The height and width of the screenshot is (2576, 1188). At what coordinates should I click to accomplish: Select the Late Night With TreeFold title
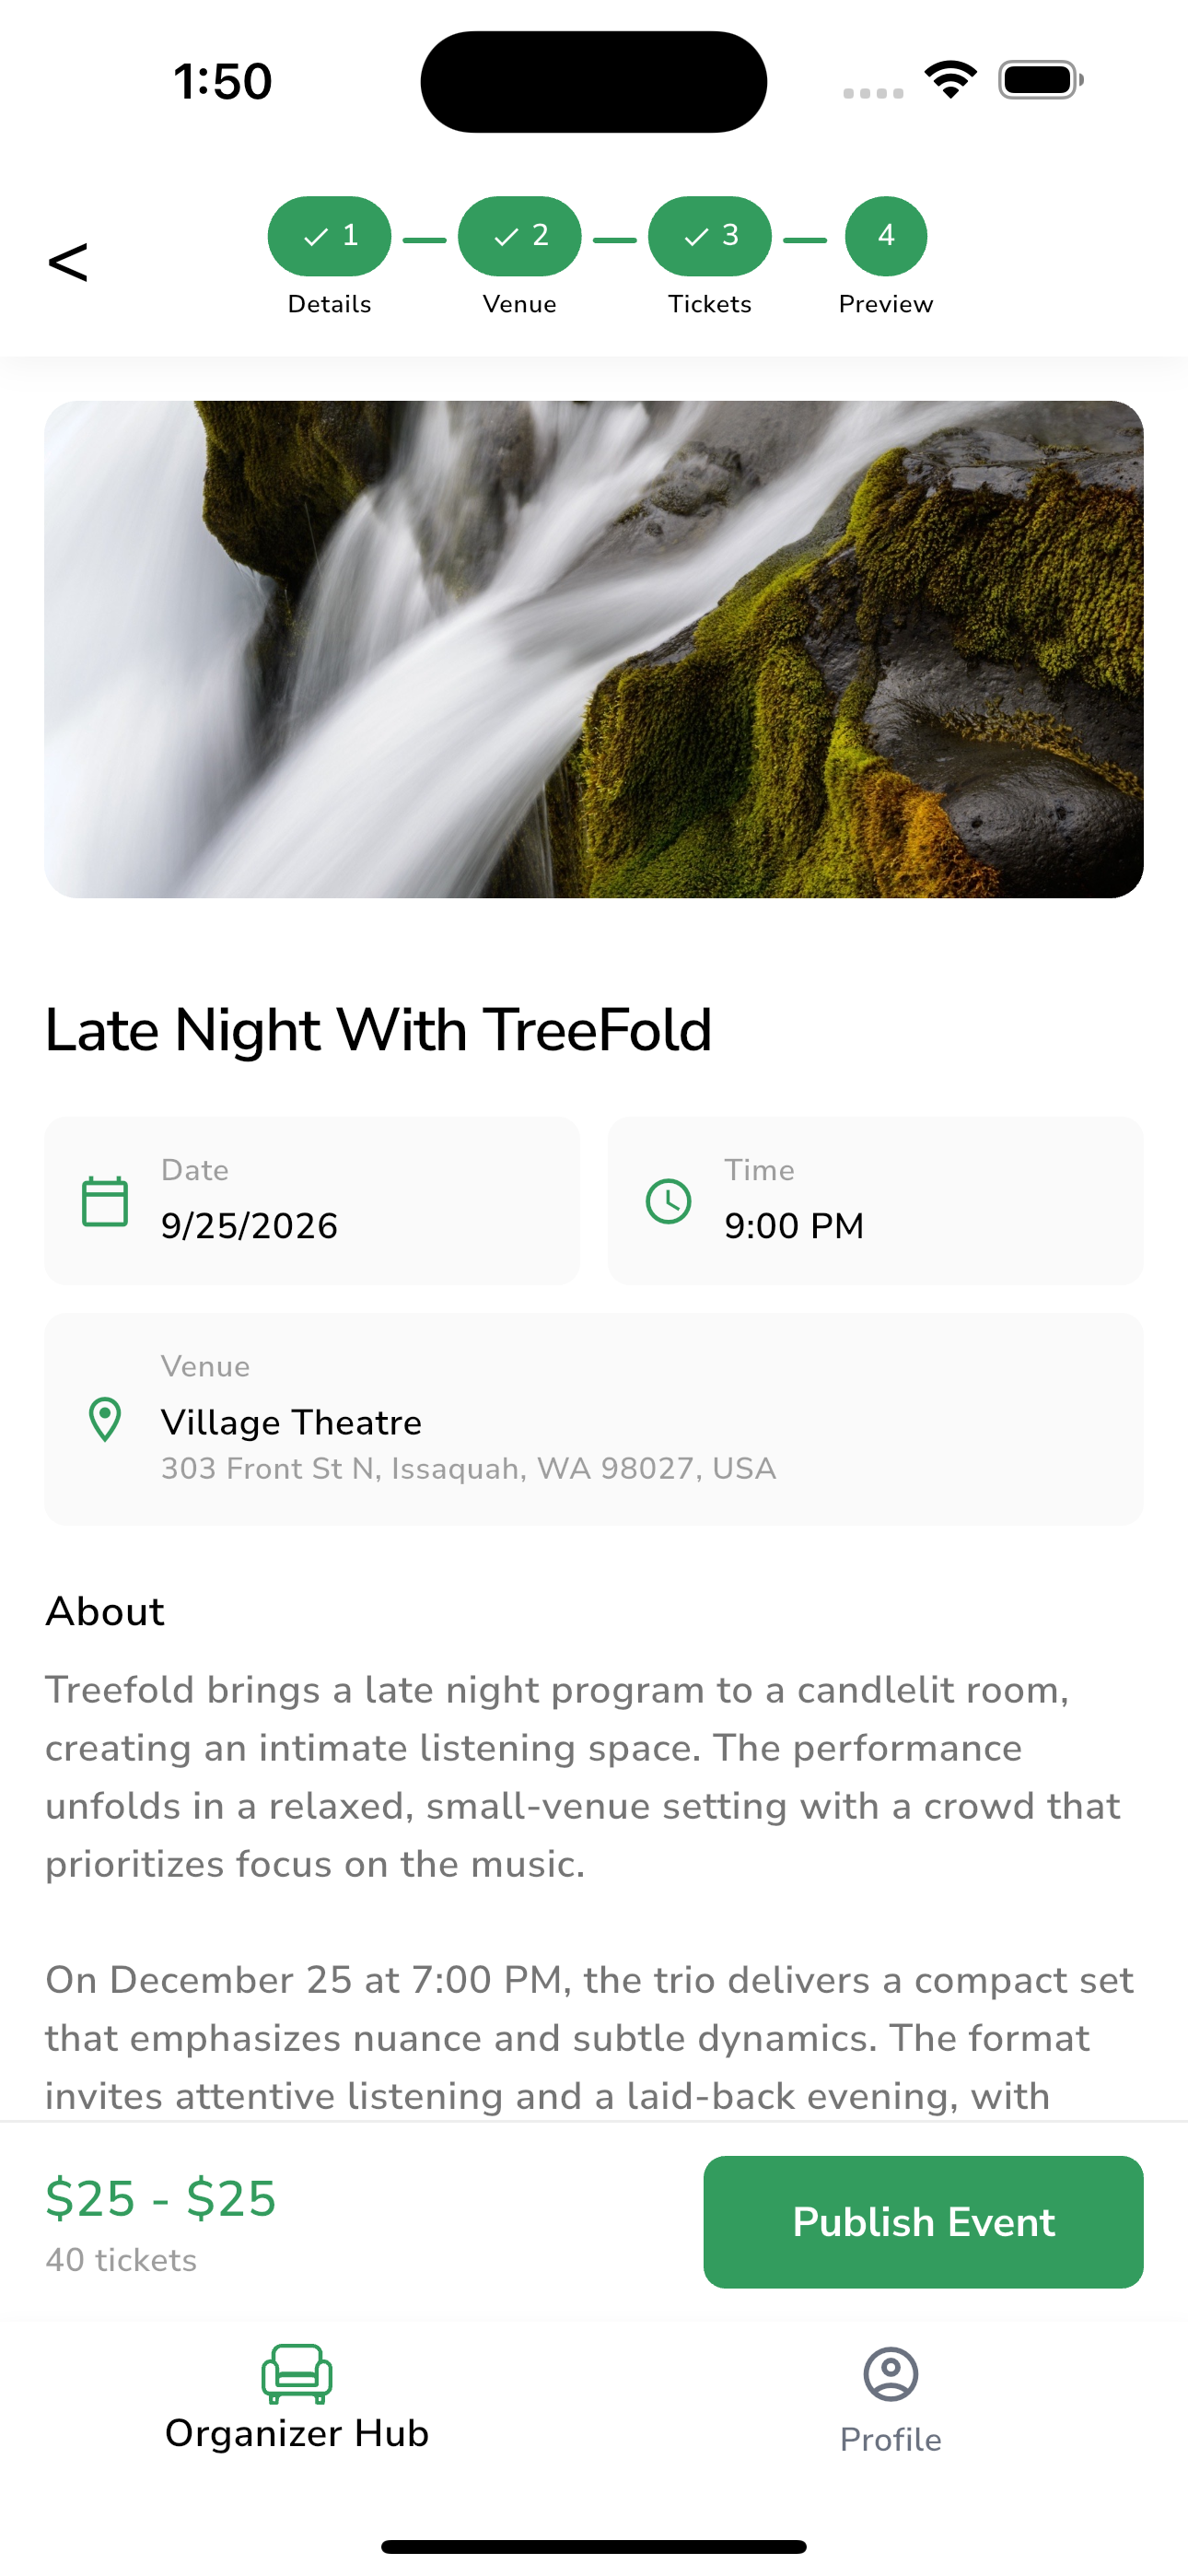(x=378, y=1030)
